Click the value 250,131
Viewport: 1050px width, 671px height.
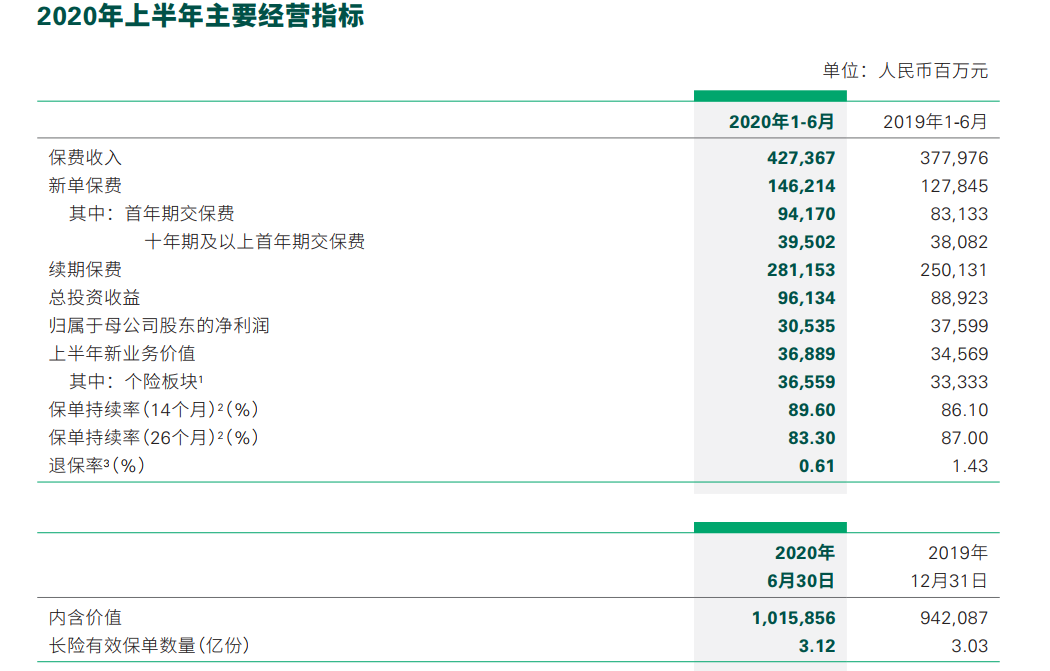(x=954, y=271)
